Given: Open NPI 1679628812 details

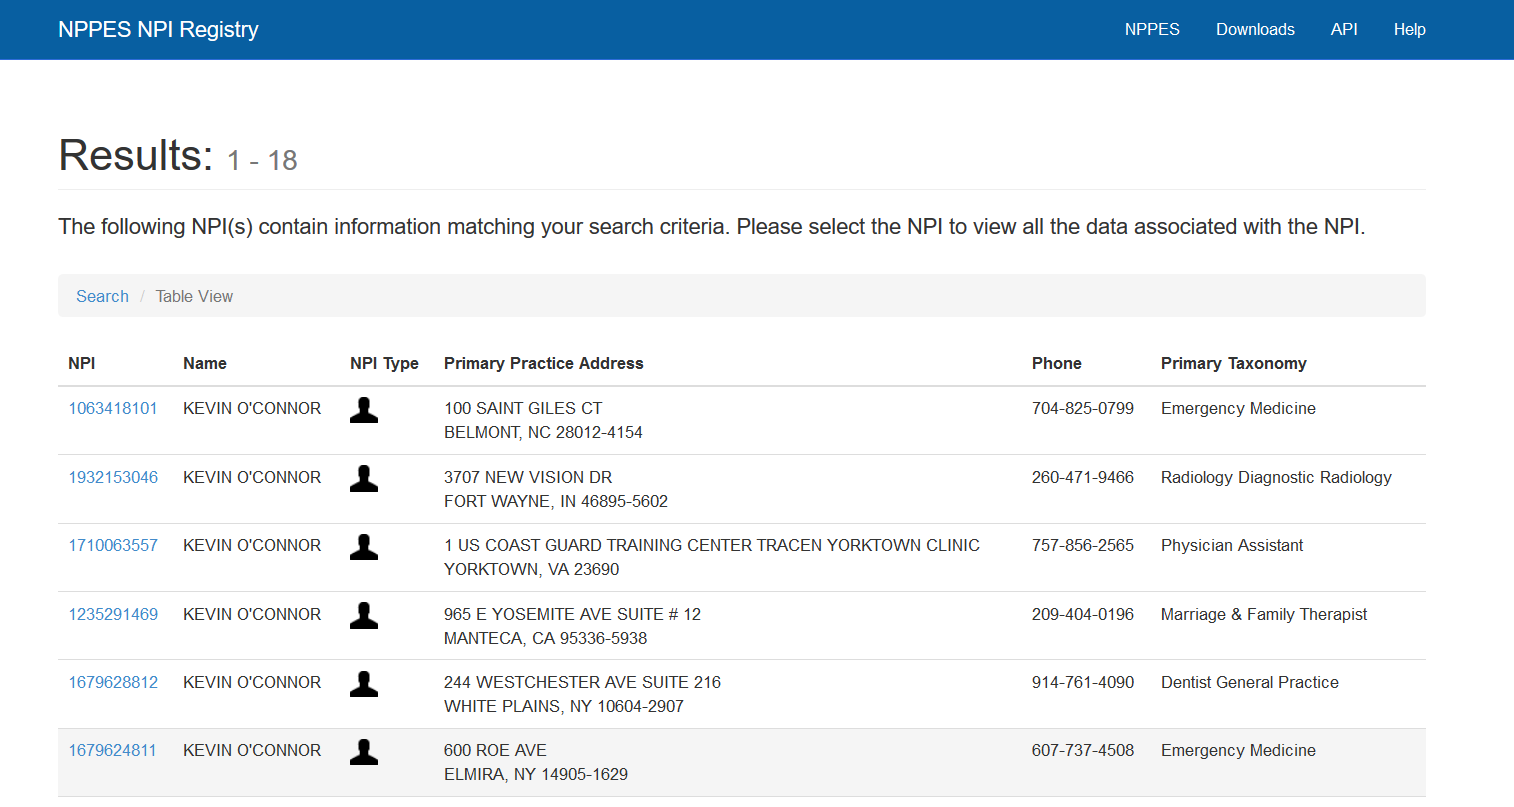Looking at the screenshot, I should (113, 682).
